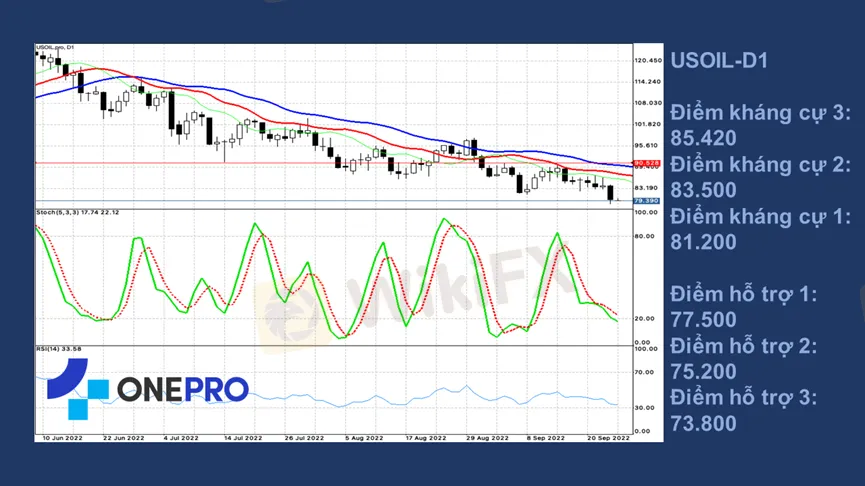Click the RSI(14) indicator label
This screenshot has width=865, height=486.
[59, 350]
